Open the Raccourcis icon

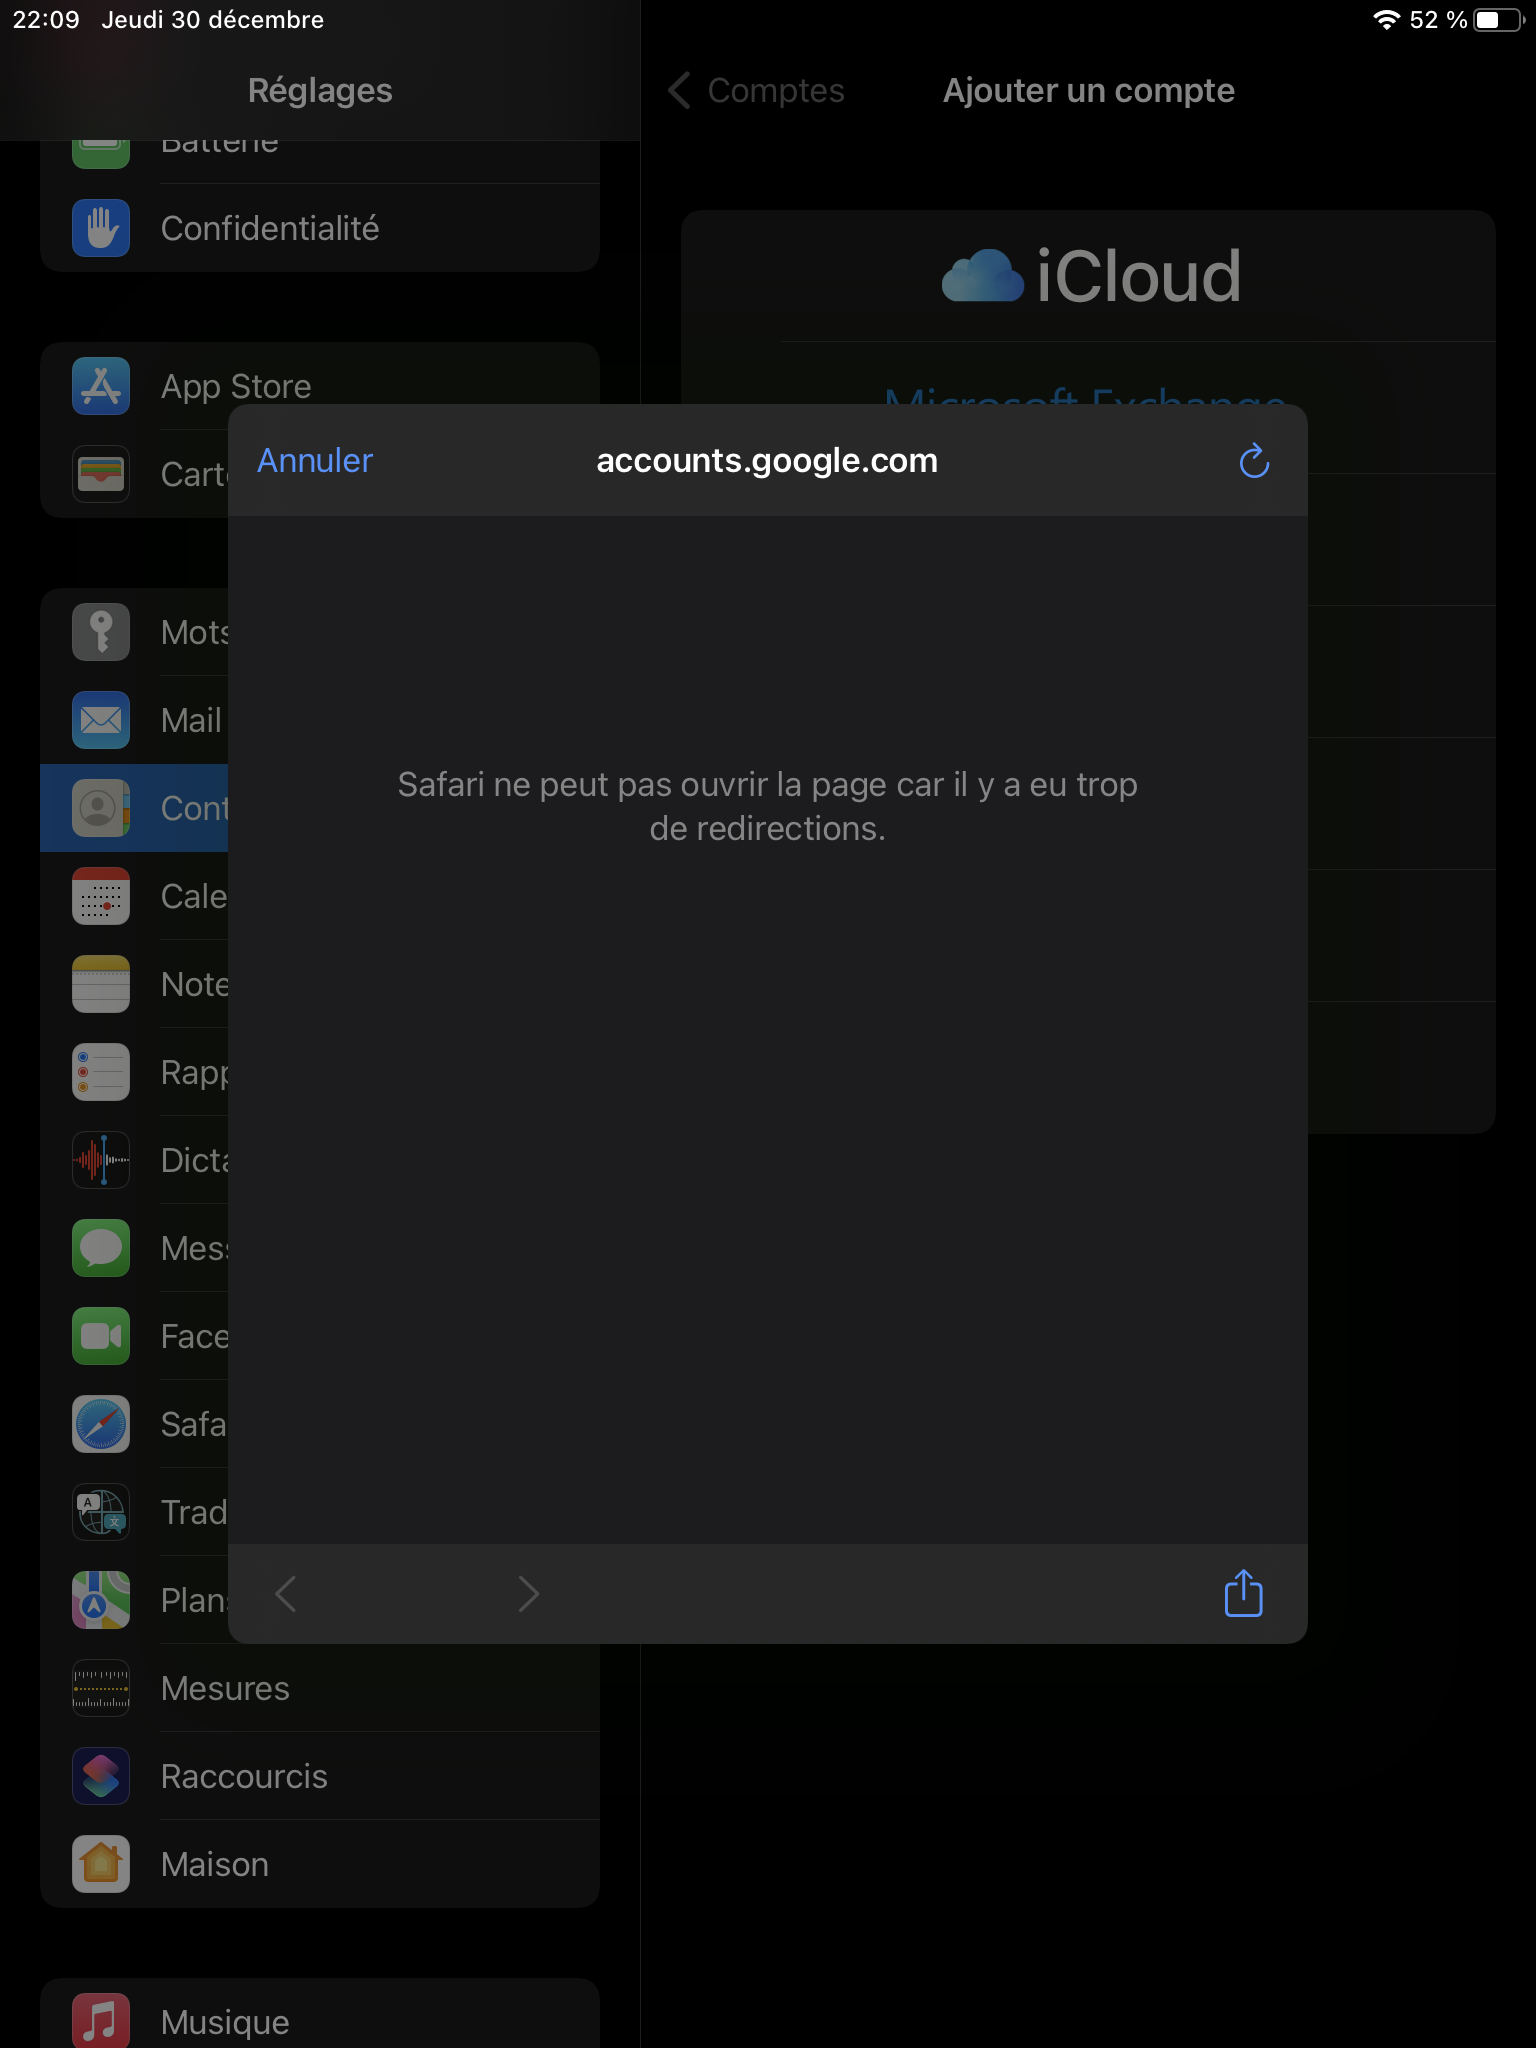pyautogui.click(x=101, y=1776)
